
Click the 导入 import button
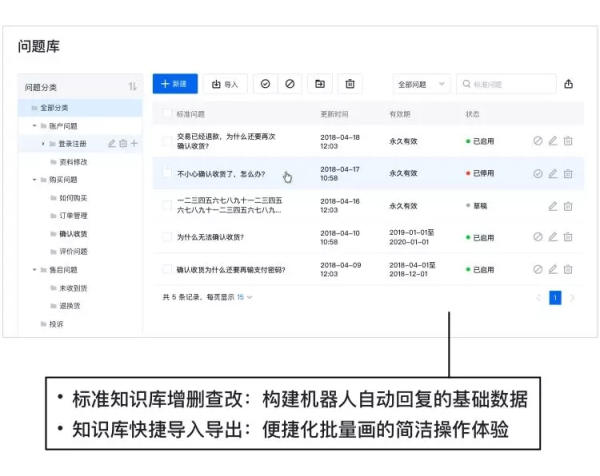[x=225, y=84]
